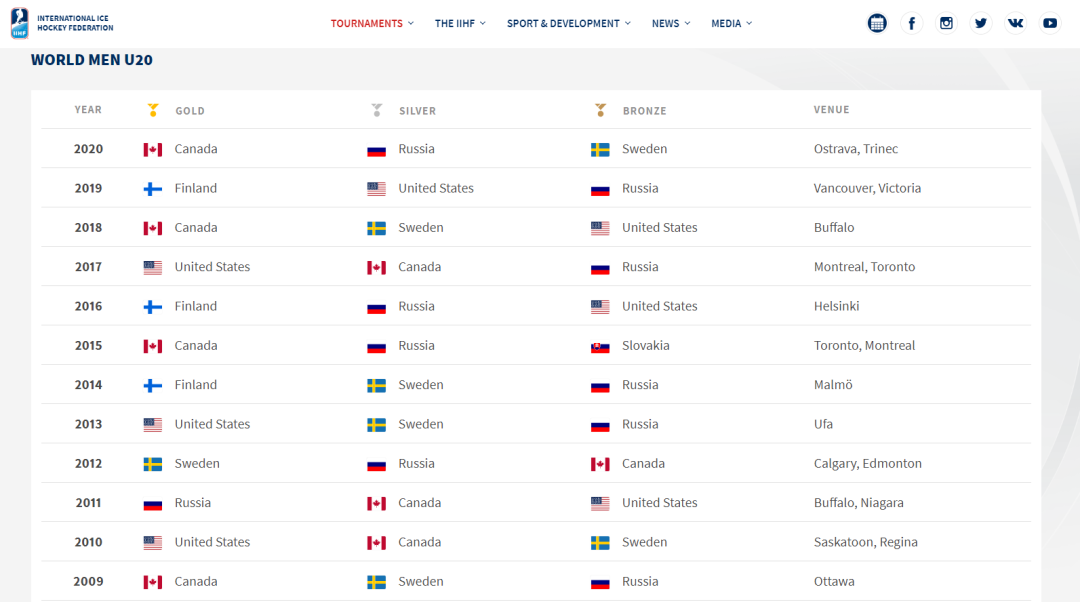This screenshot has width=1080, height=602.
Task: Open the IIHF Instagram icon
Action: pos(946,23)
